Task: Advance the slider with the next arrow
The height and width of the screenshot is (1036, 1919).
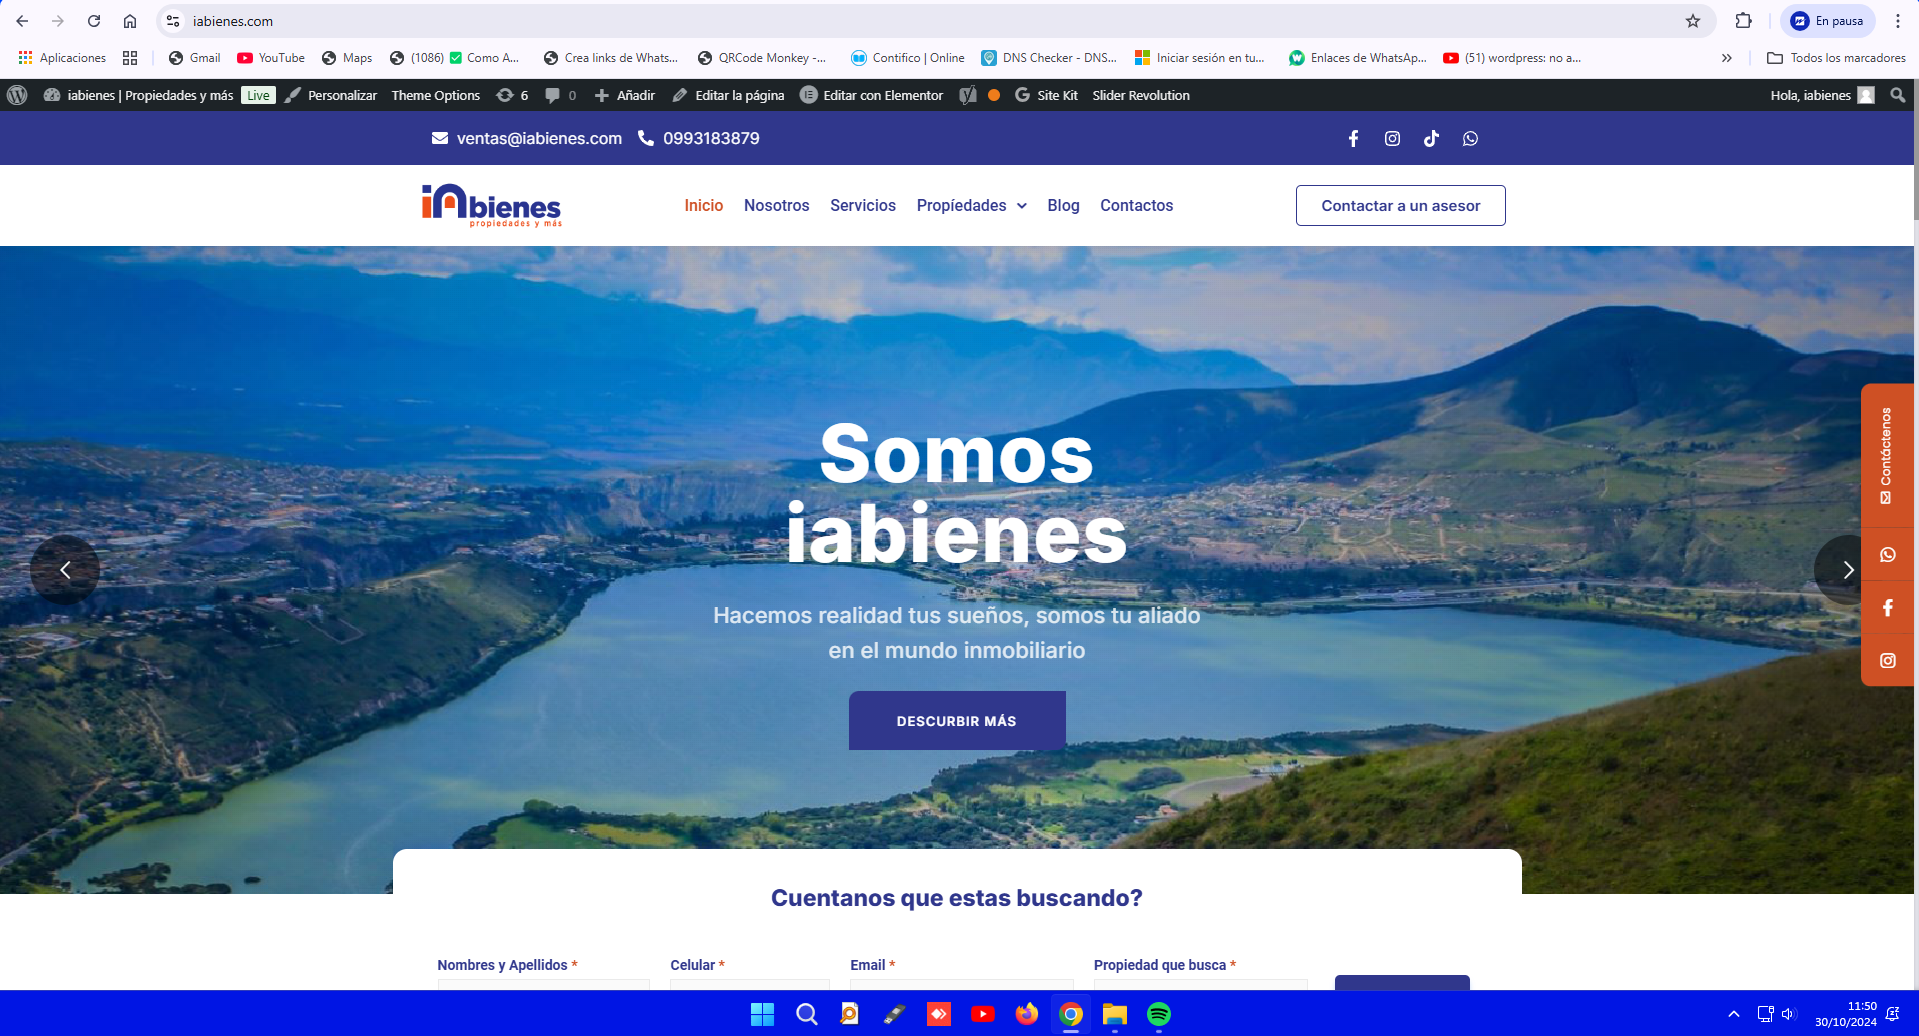Action: tap(1847, 570)
